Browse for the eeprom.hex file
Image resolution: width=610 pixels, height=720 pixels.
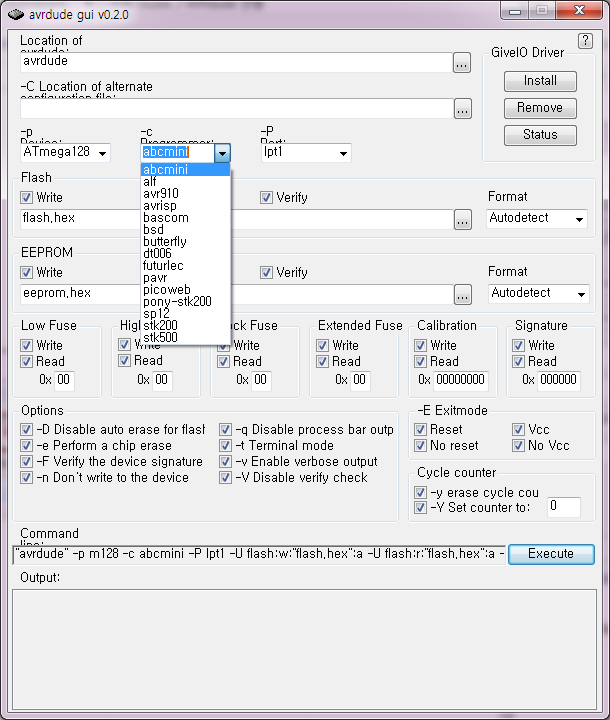click(463, 294)
